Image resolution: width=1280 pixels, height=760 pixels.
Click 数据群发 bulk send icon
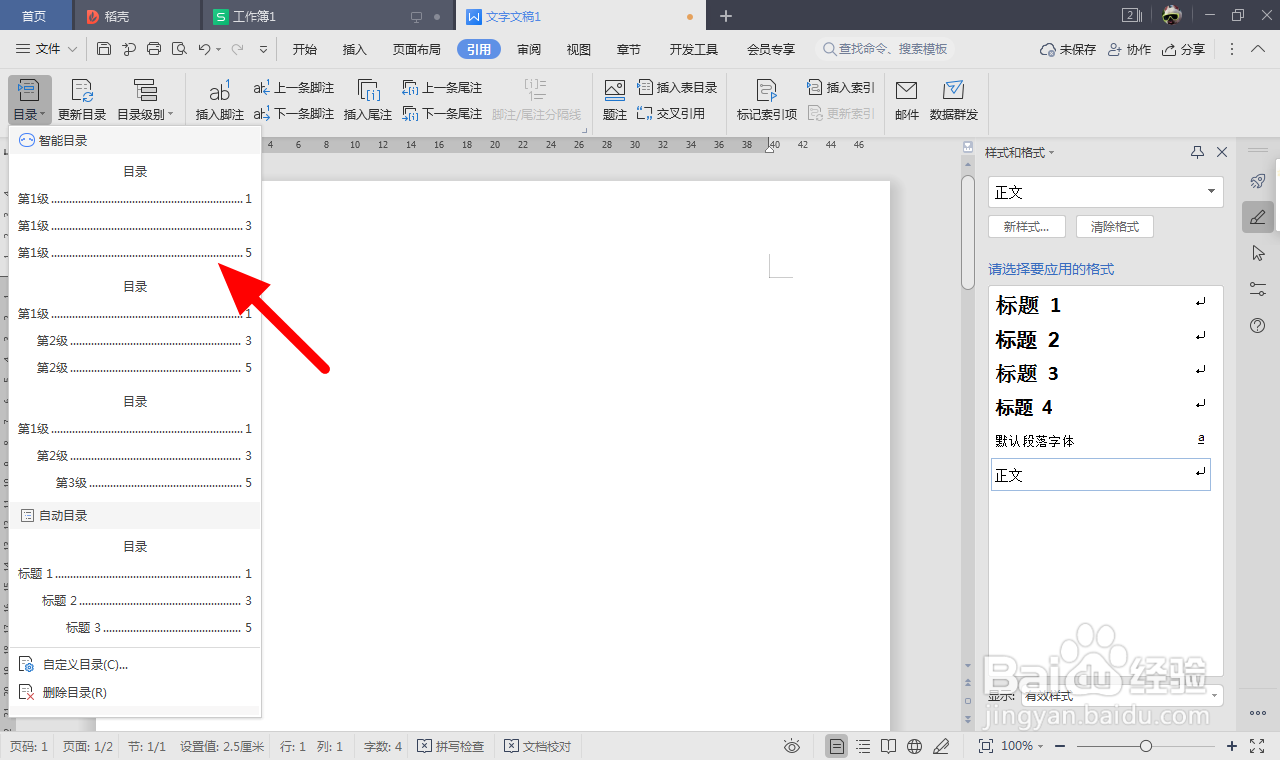click(x=954, y=101)
